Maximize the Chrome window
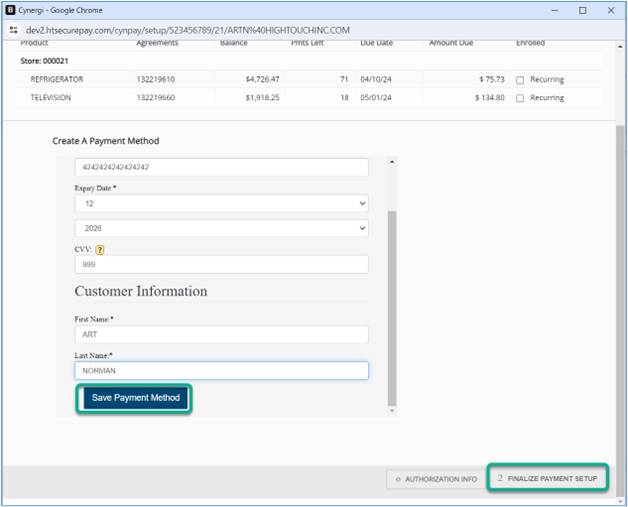This screenshot has width=628, height=507. 583,10
